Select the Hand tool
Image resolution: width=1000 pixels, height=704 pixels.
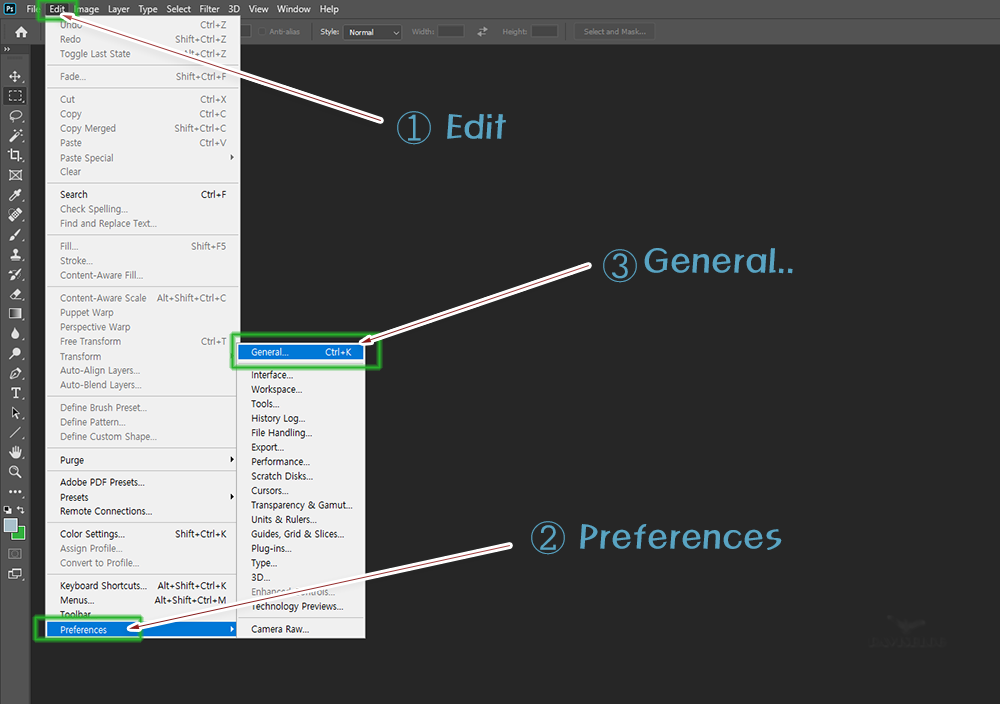15,452
